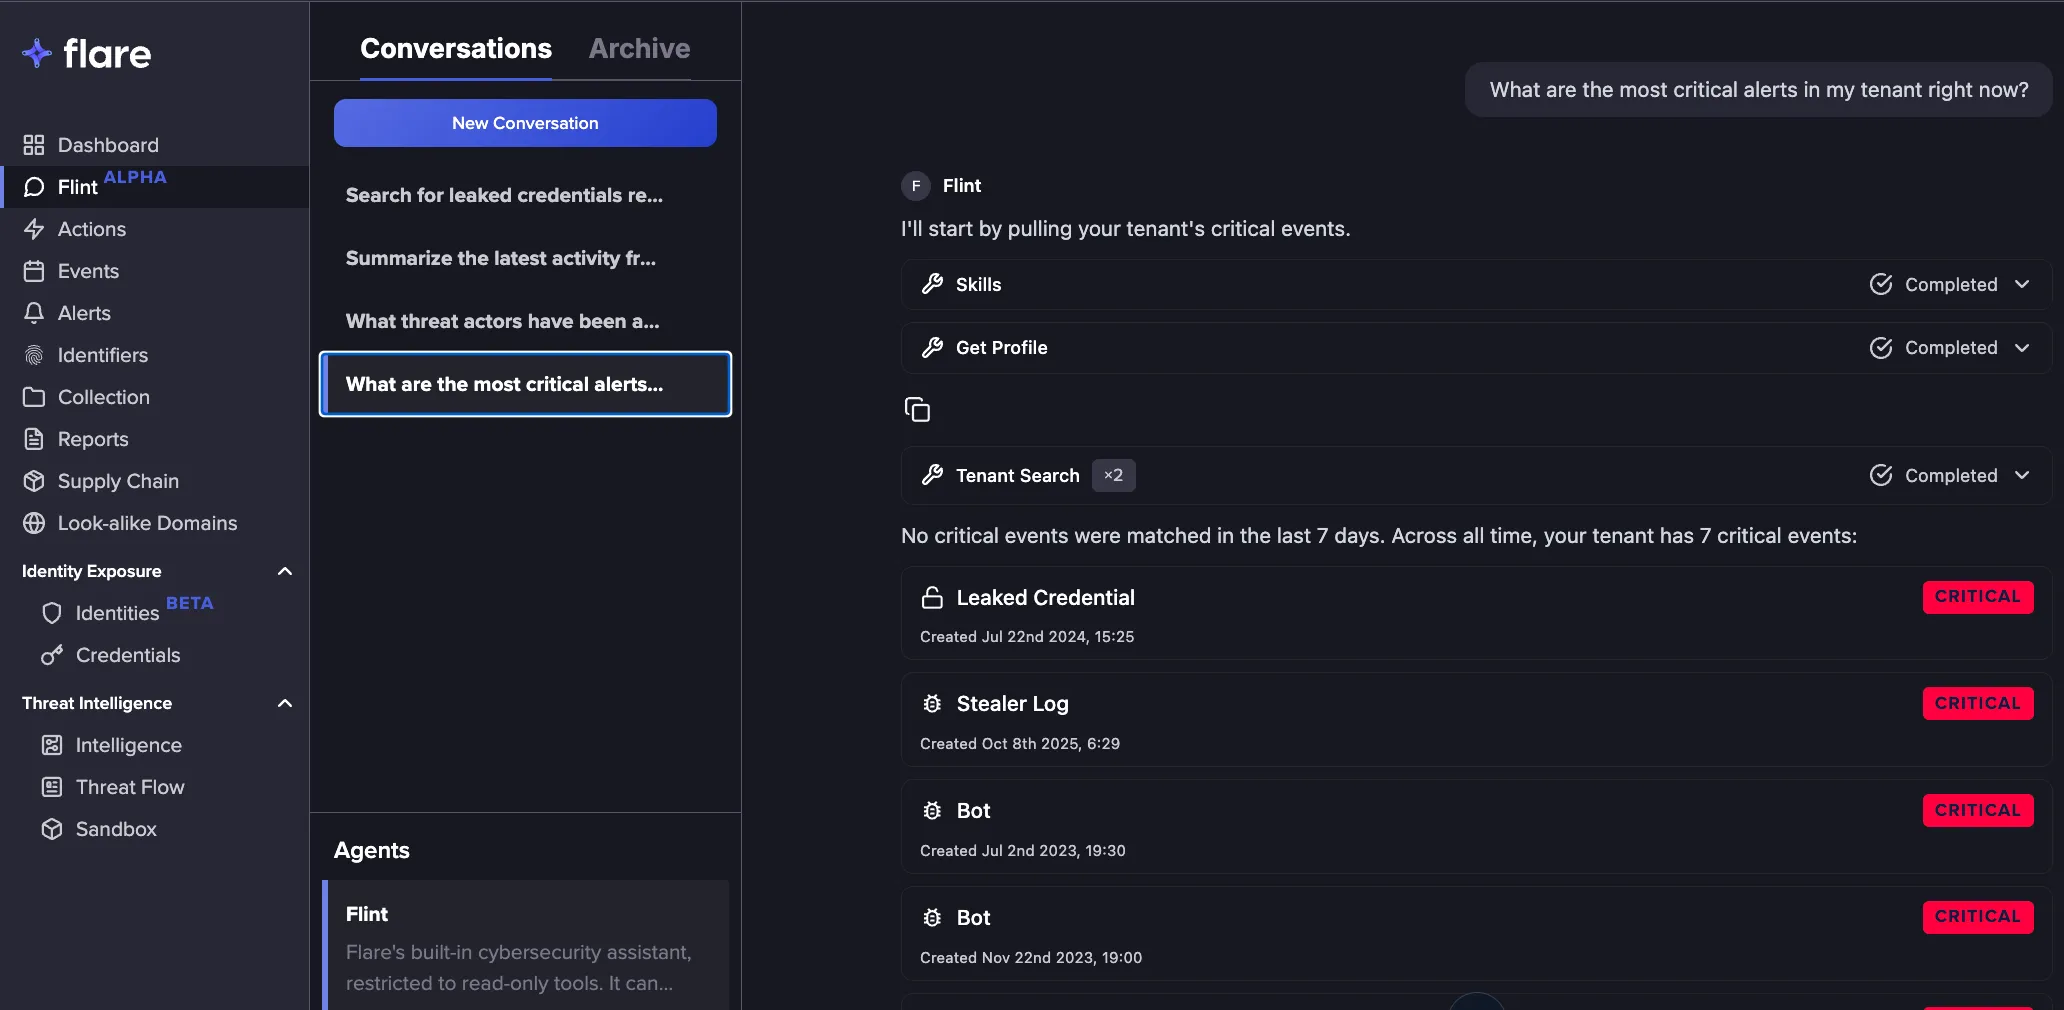Go to the Alerts page
This screenshot has height=1010, width=2064.
click(x=155, y=313)
